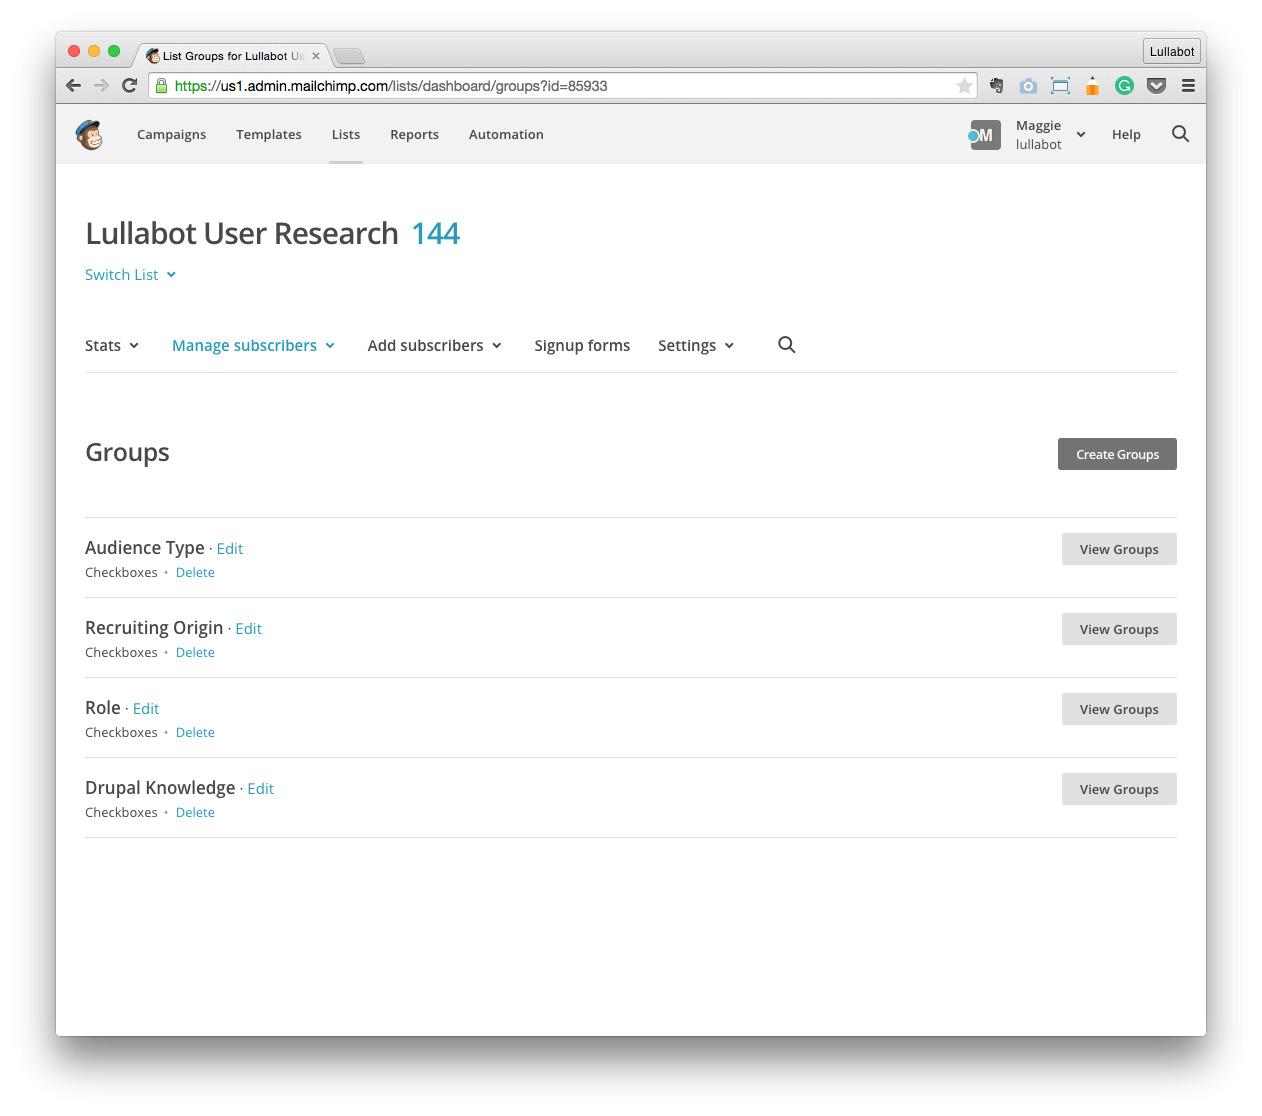Click the camera screenshot extension icon
This screenshot has width=1262, height=1116.
click(x=1028, y=86)
